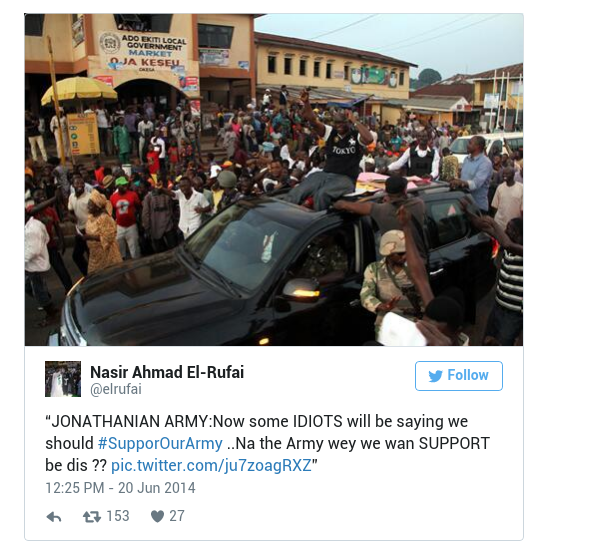View the 27 likes count
The height and width of the screenshot is (547, 591).
click(177, 516)
